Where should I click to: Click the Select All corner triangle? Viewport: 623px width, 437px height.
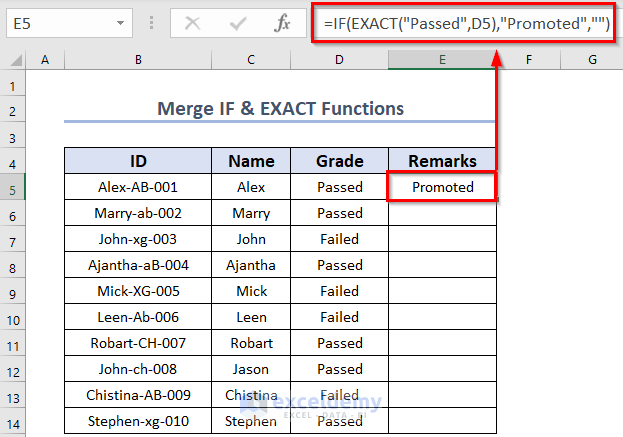point(14,61)
